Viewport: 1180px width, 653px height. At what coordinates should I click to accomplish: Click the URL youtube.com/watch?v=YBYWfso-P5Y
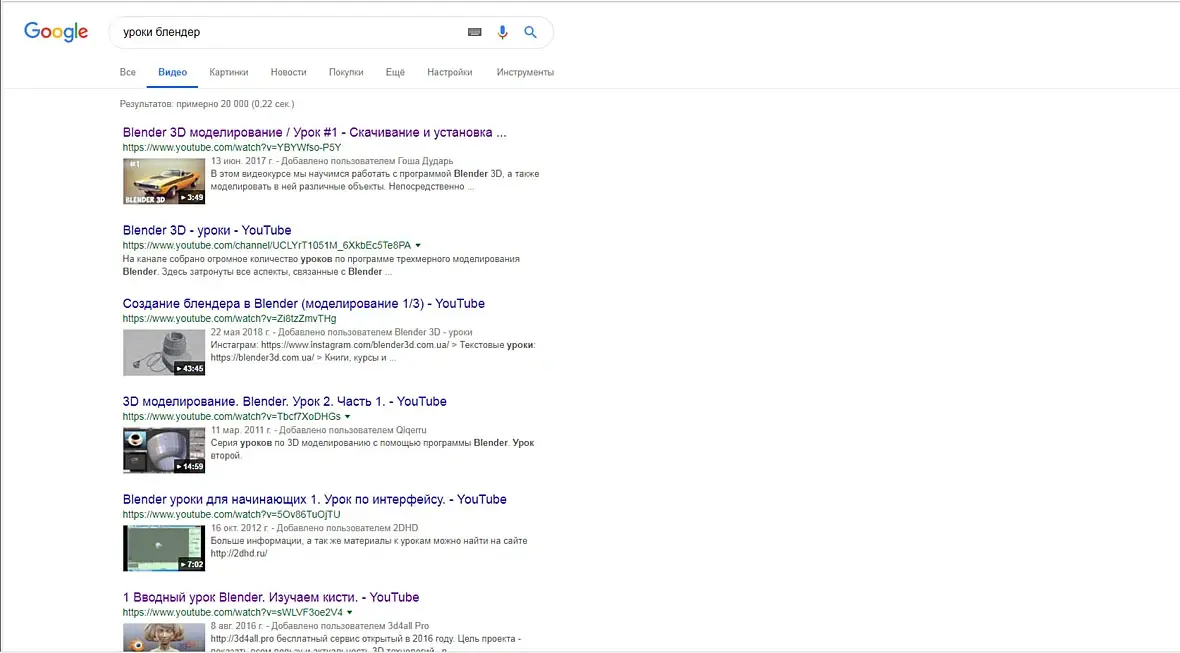coord(232,147)
